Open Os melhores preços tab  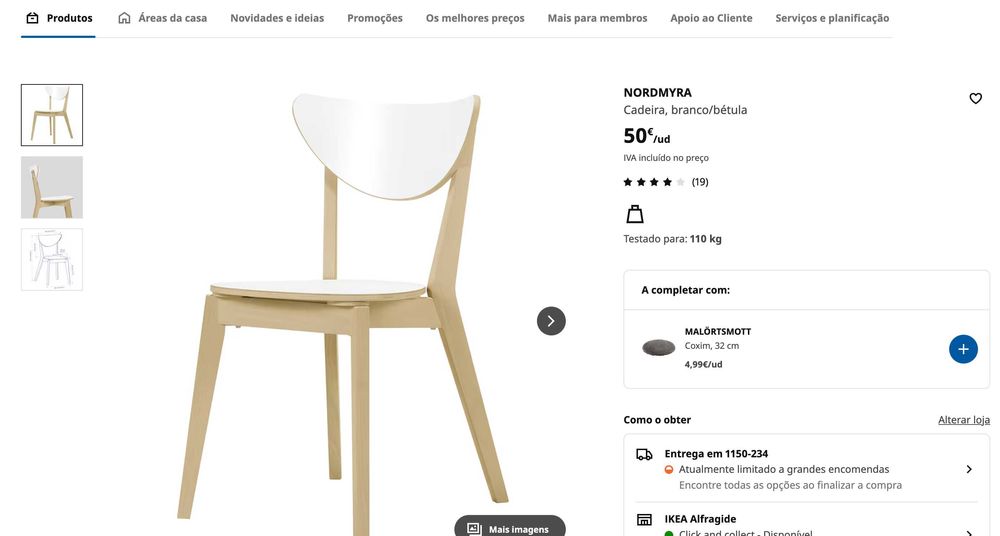pyautogui.click(x=475, y=18)
